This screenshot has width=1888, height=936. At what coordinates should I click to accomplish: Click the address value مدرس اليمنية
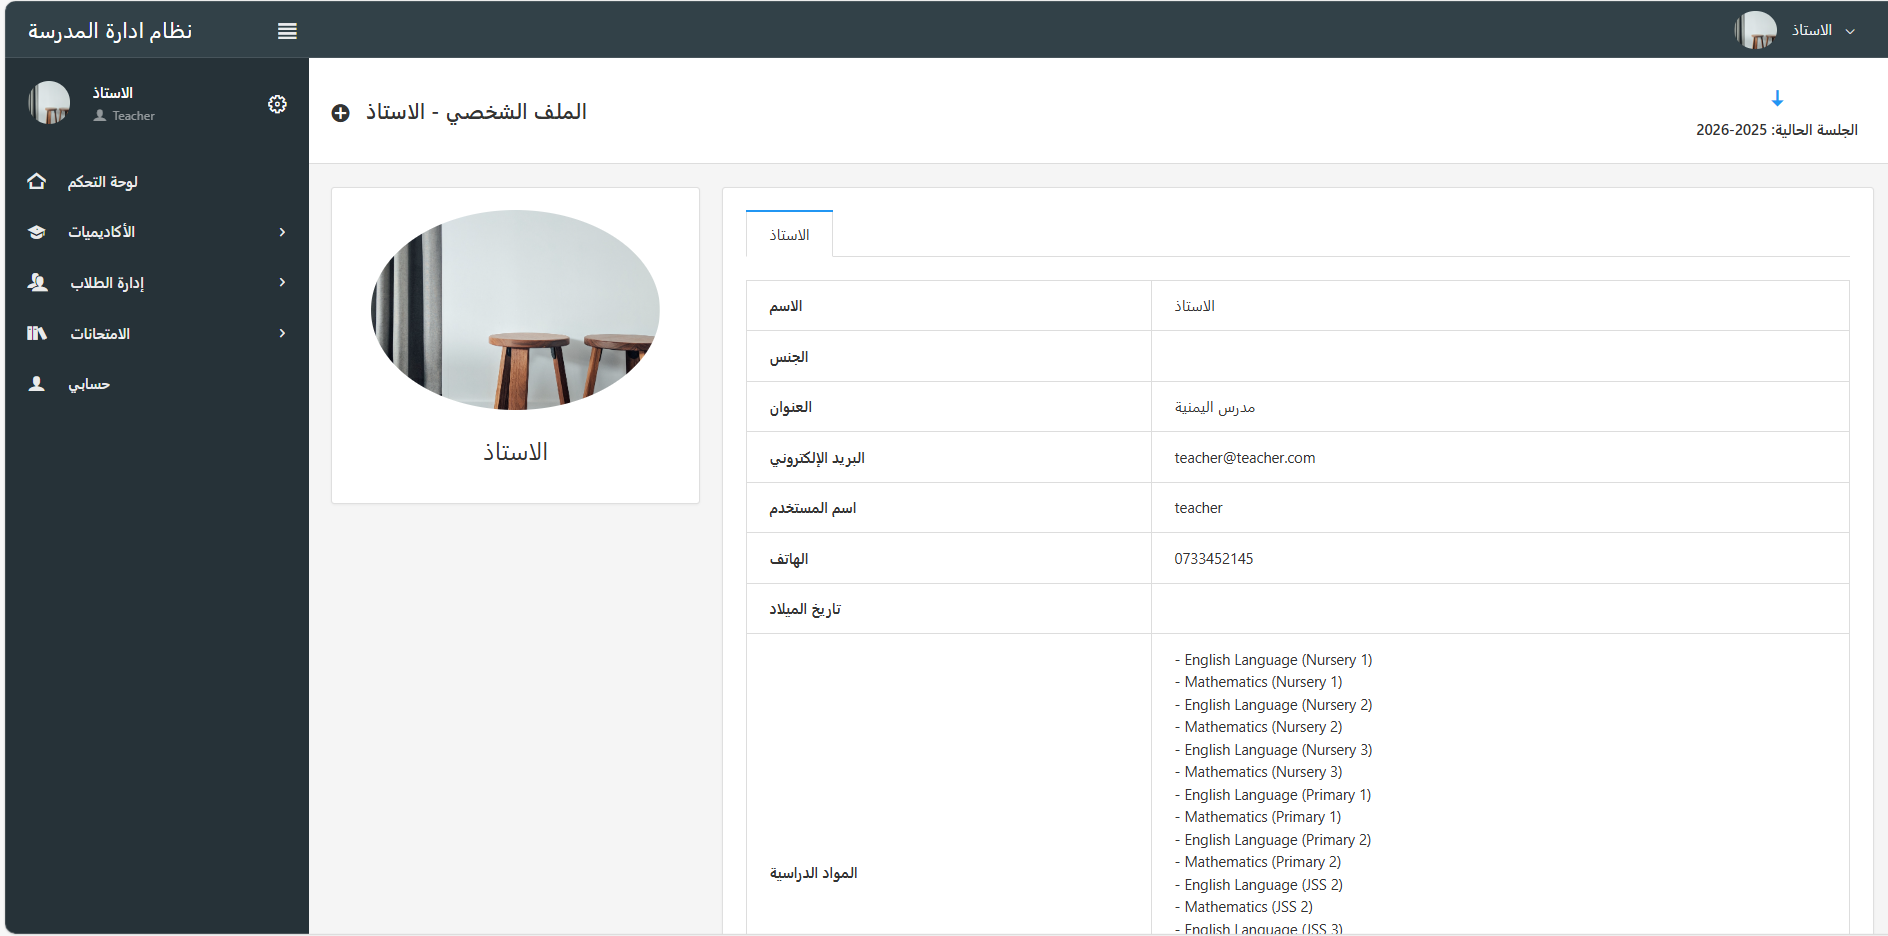pos(1215,407)
